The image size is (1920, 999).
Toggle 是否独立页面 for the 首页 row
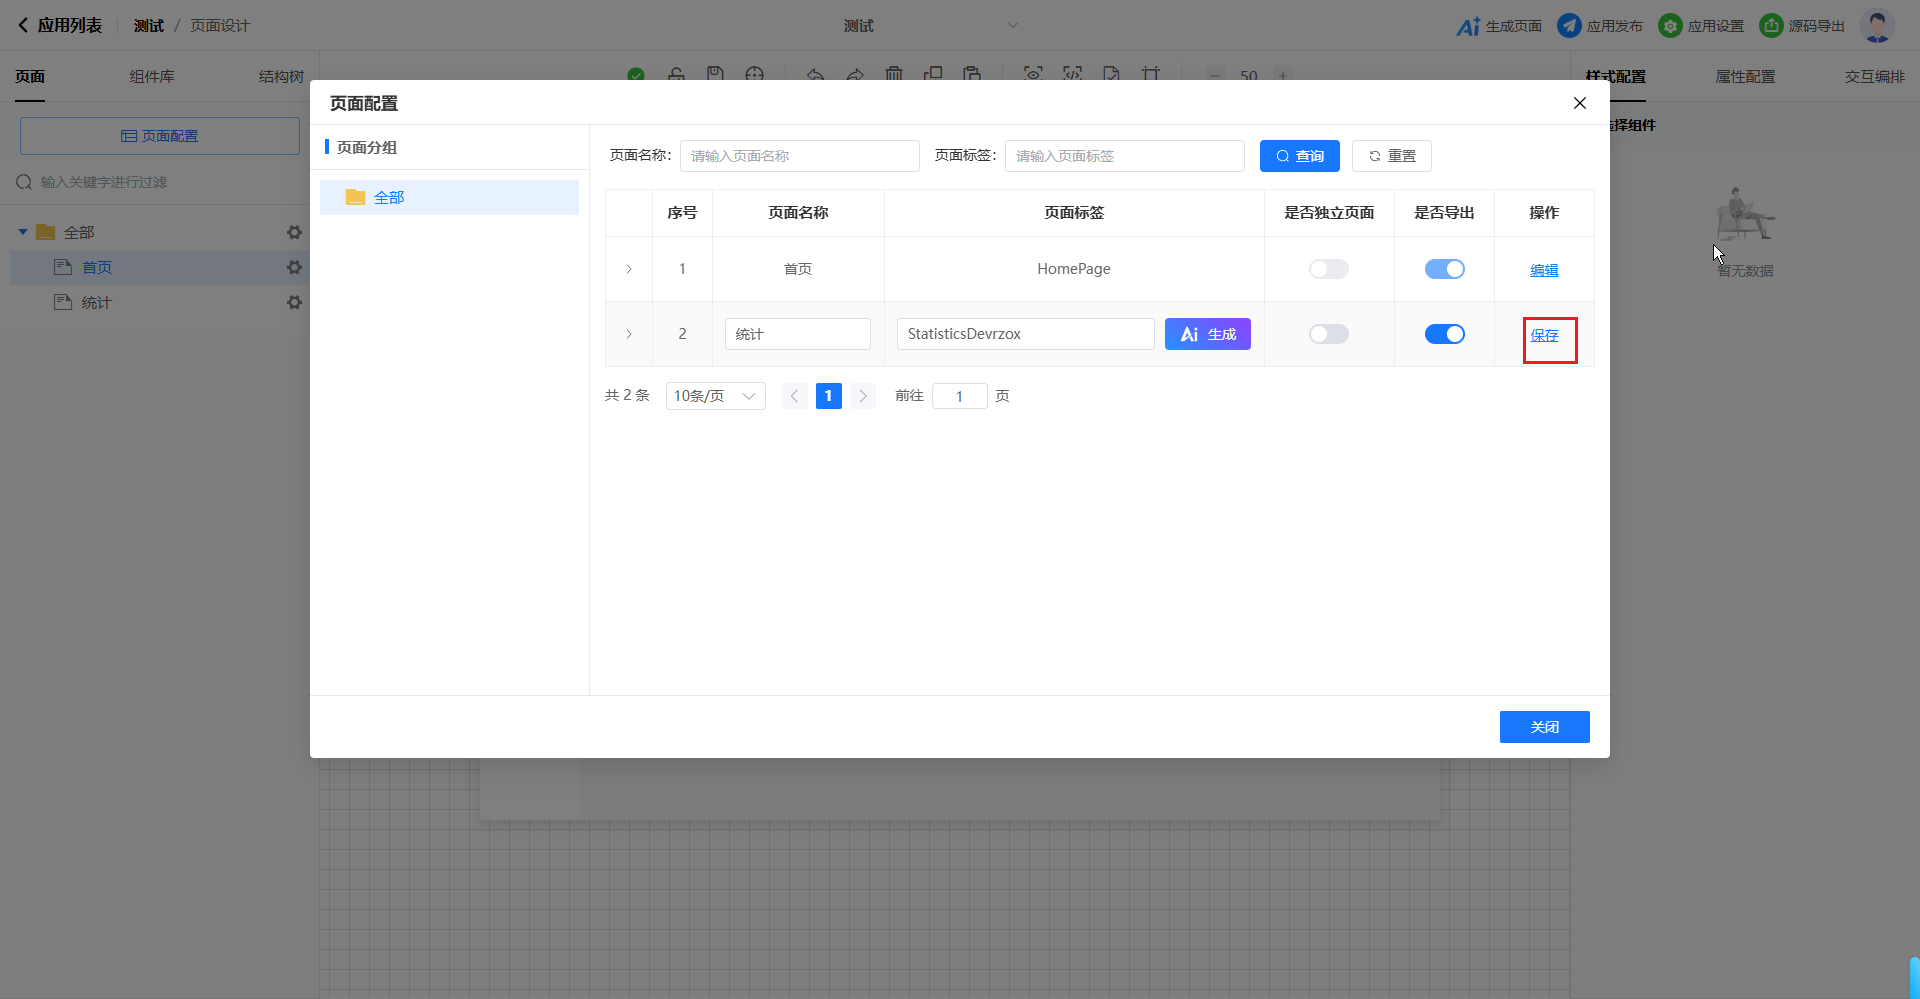click(x=1328, y=269)
